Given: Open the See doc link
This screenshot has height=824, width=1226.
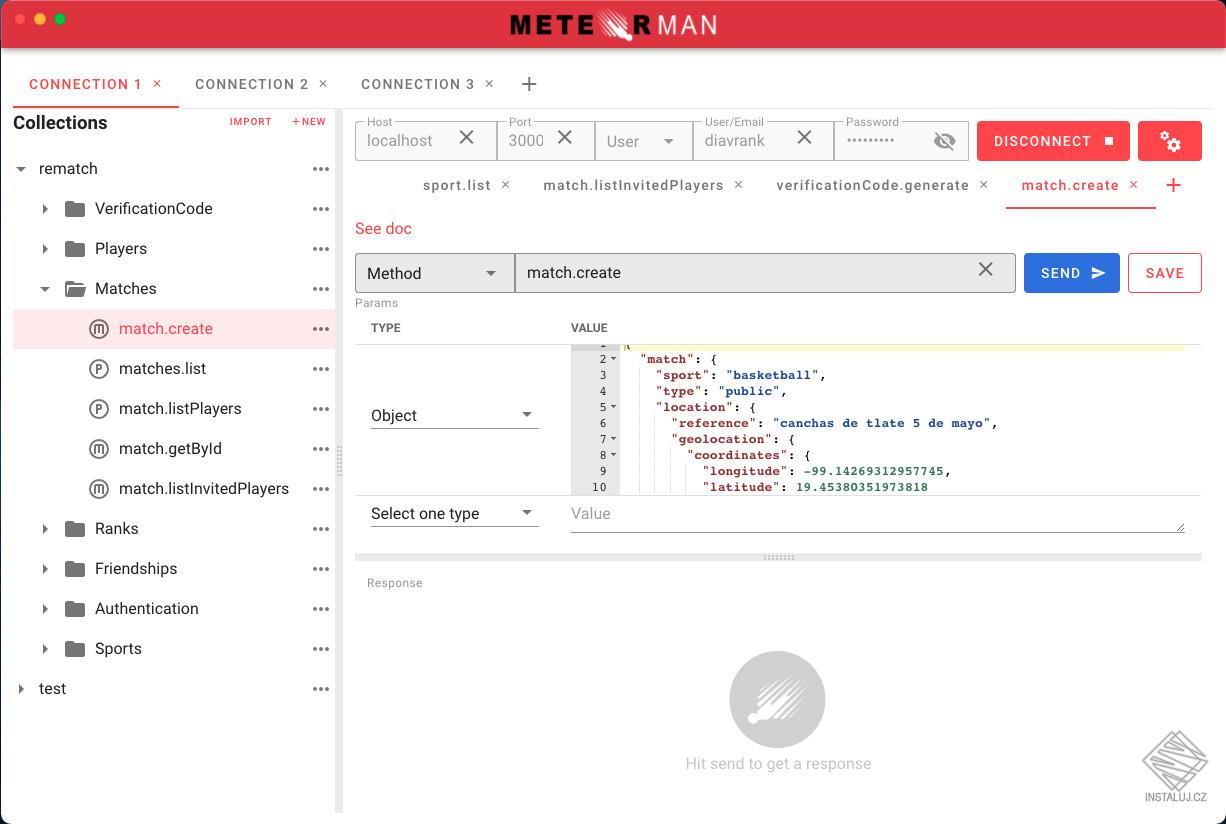Looking at the screenshot, I should 383,228.
